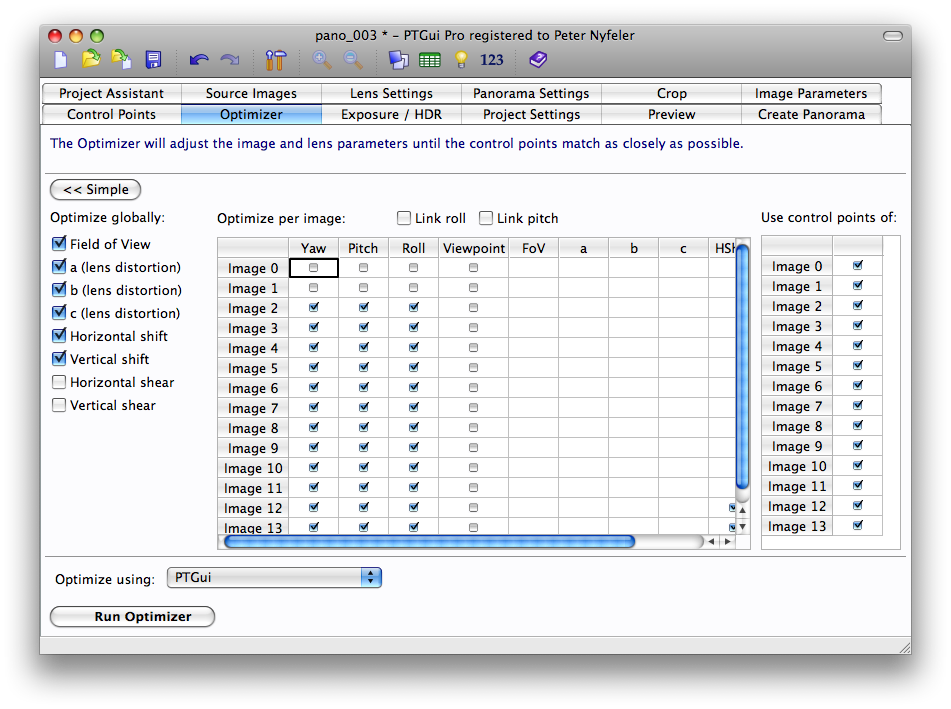This screenshot has height=709, width=951.
Task: Click the << Simple button
Action: tap(95, 189)
